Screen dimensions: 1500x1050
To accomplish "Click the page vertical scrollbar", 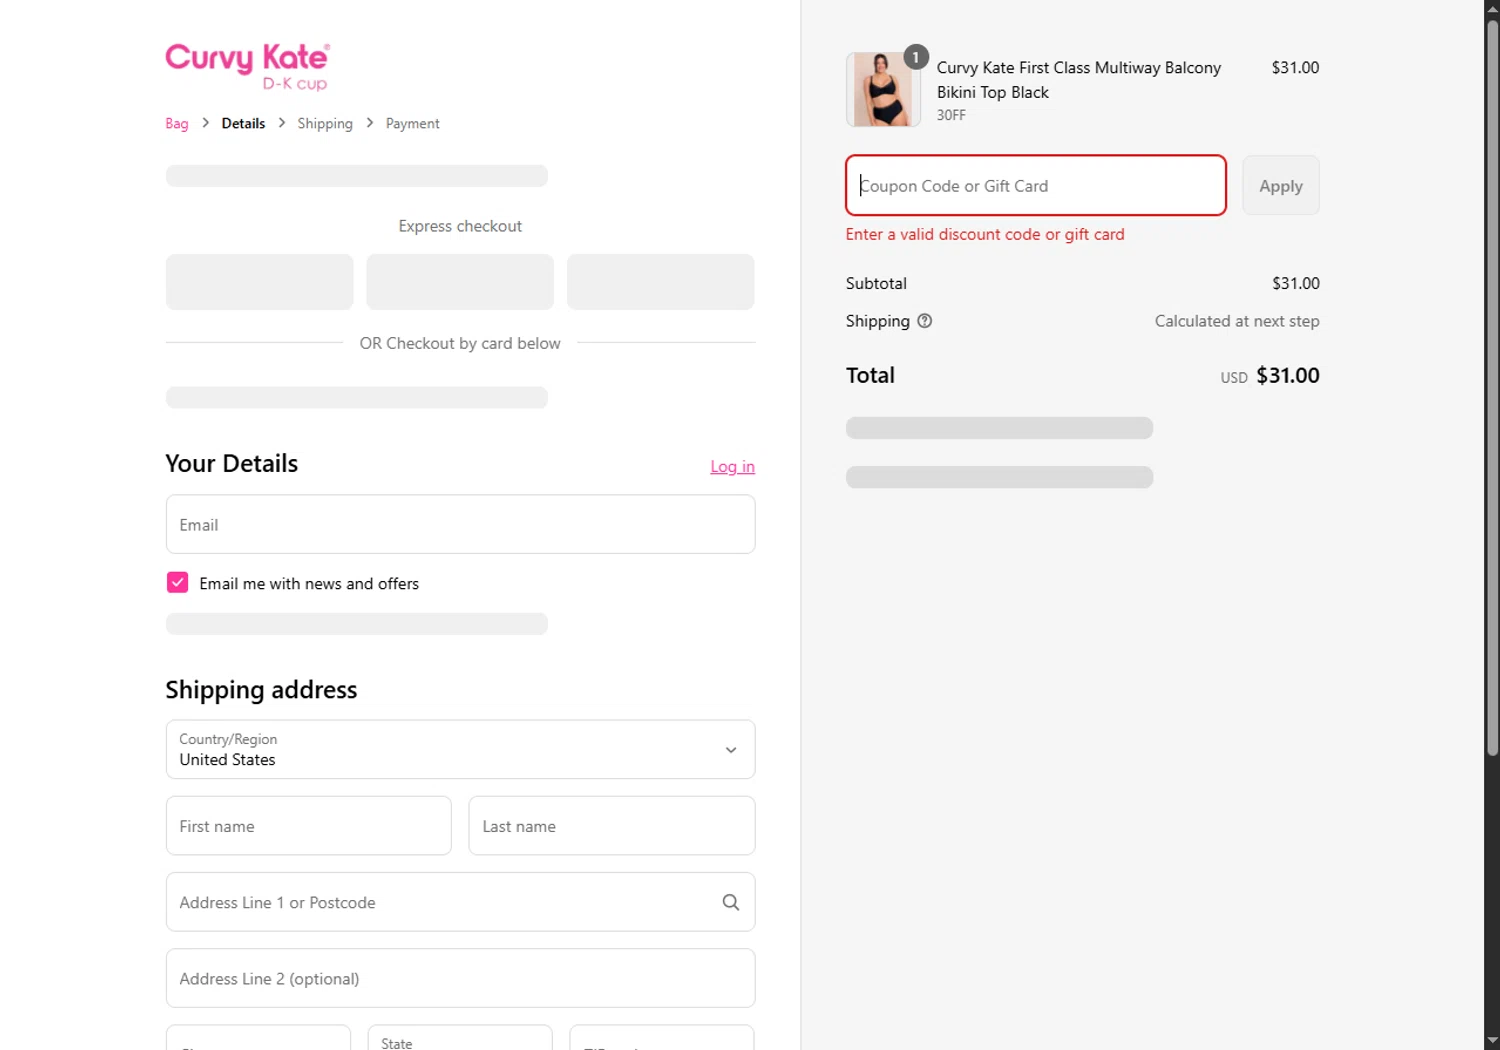I will 1492,388.
